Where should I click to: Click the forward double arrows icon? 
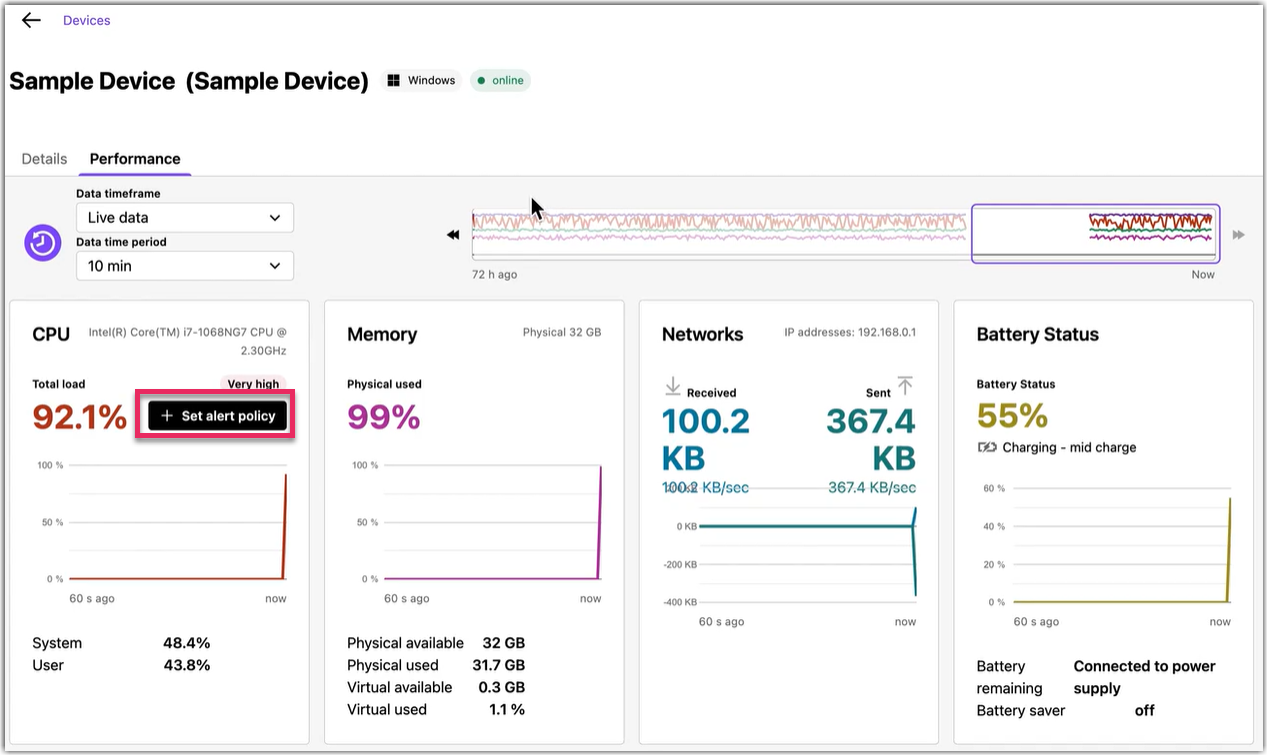(x=1238, y=235)
